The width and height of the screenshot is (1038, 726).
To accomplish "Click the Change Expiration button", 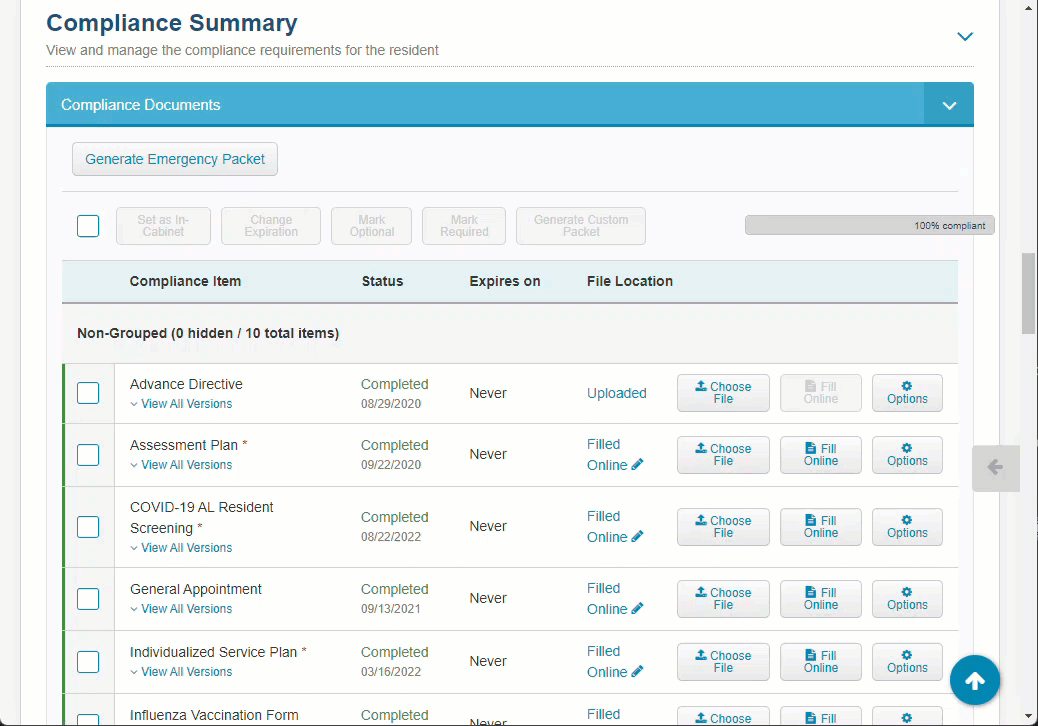I will [271, 226].
